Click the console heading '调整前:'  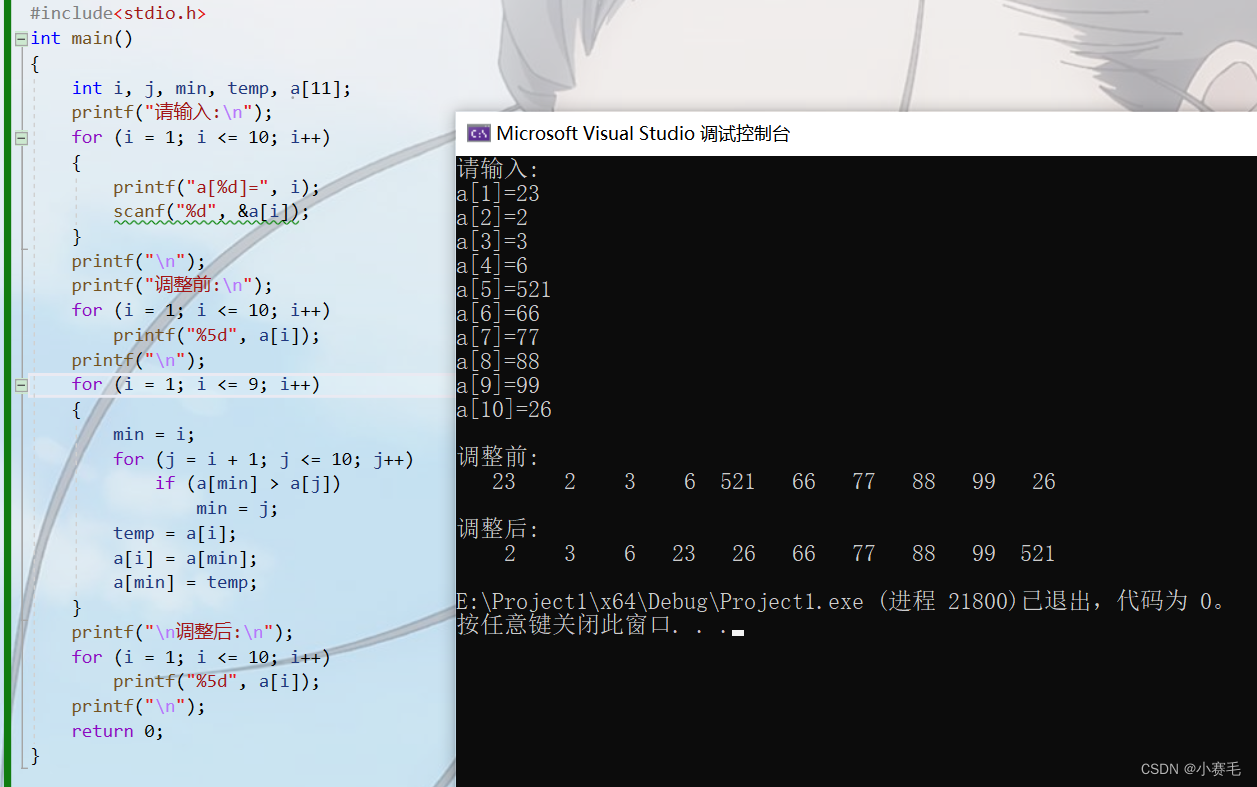[498, 458]
